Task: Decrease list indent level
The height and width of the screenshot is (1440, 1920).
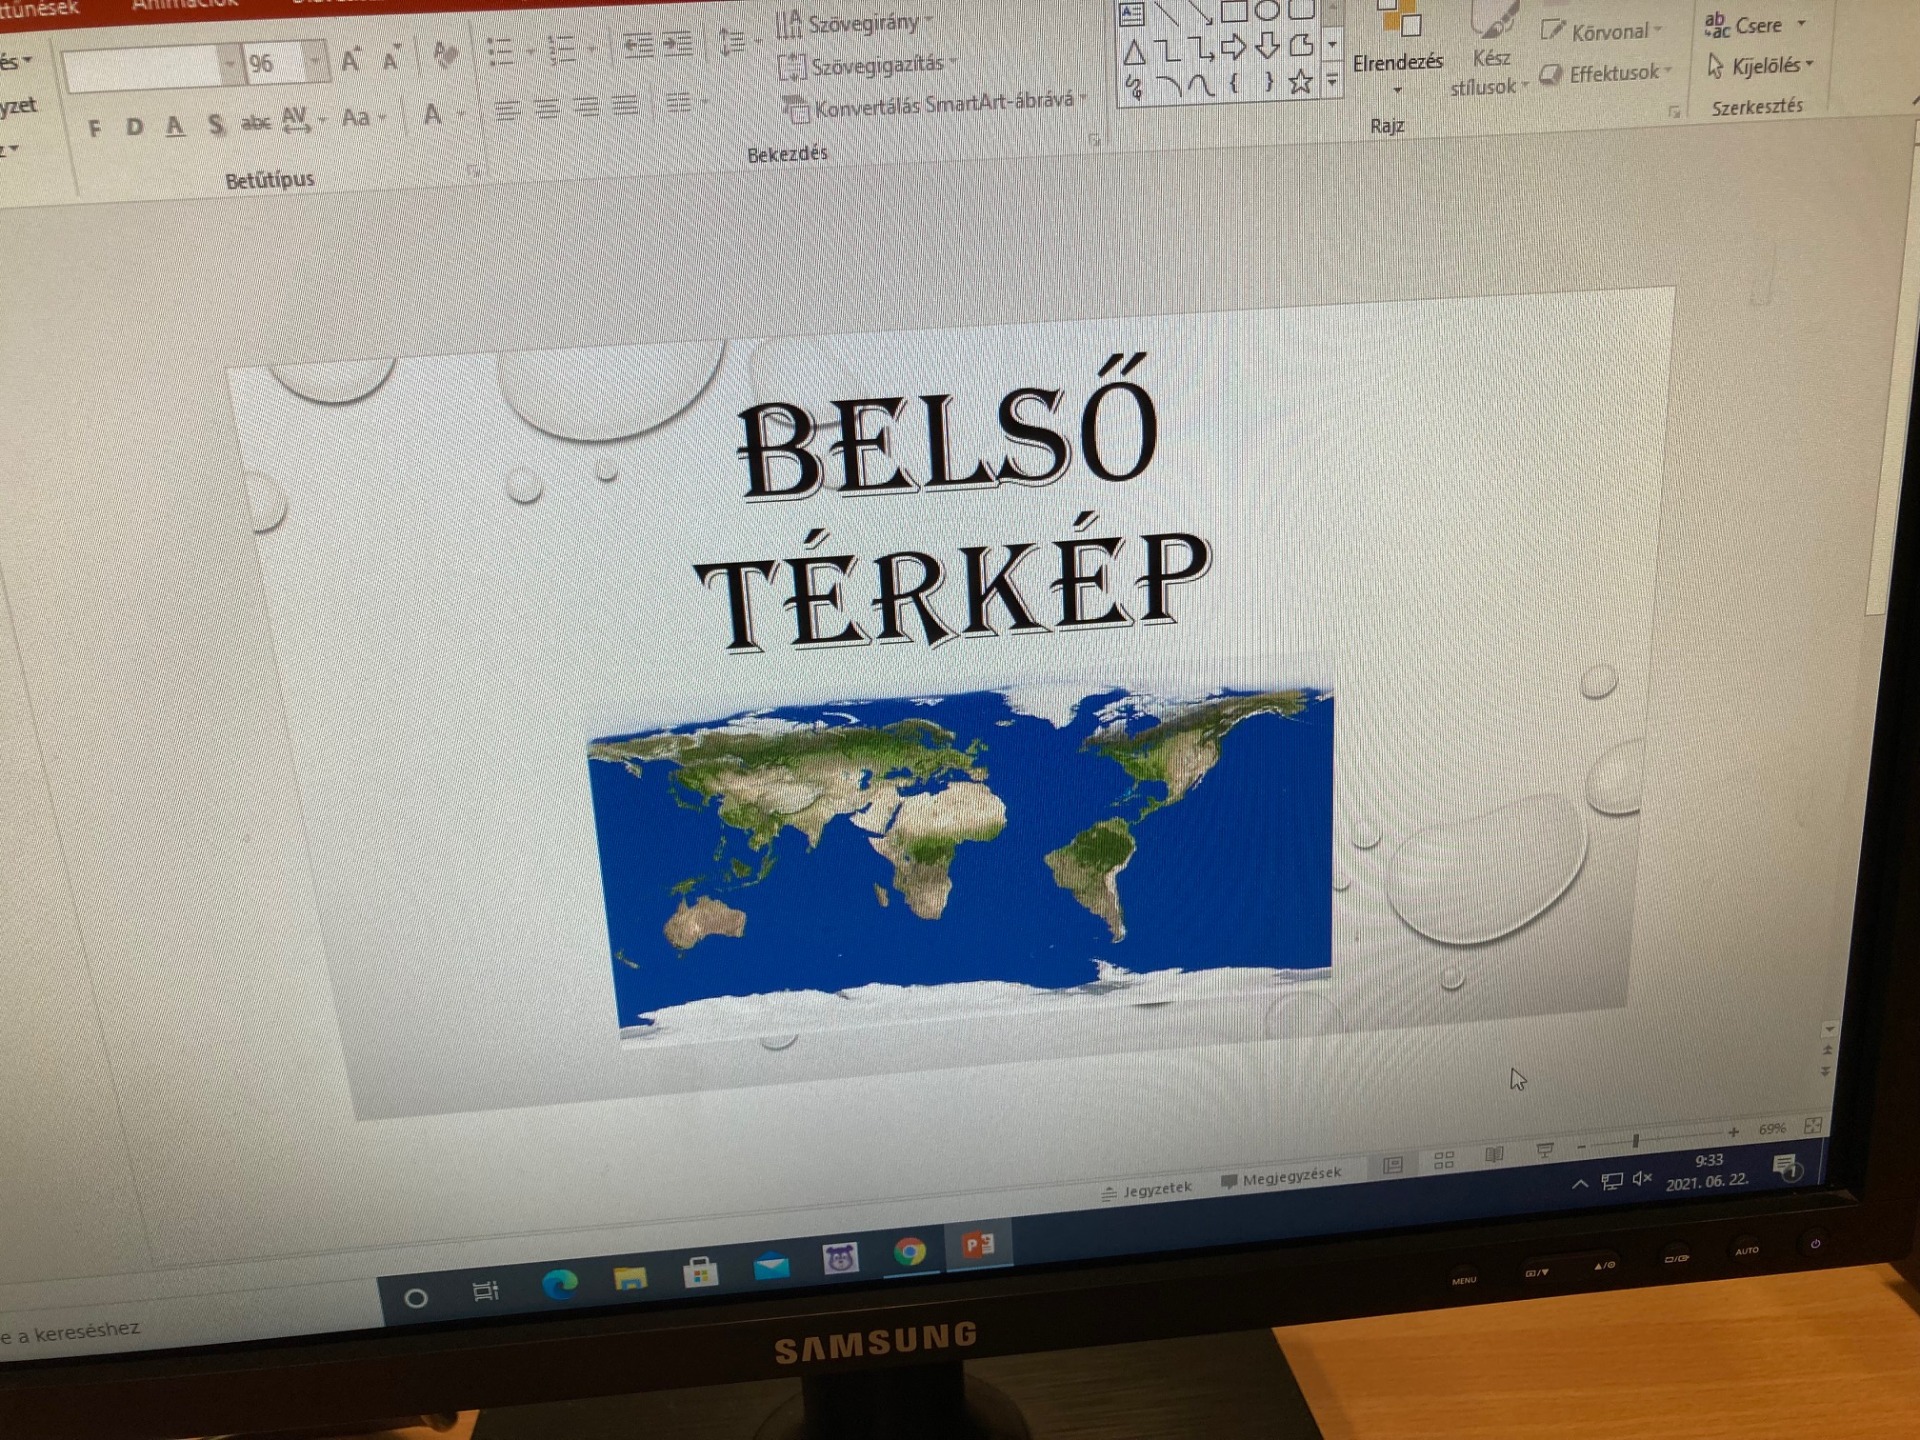Action: click(x=637, y=46)
